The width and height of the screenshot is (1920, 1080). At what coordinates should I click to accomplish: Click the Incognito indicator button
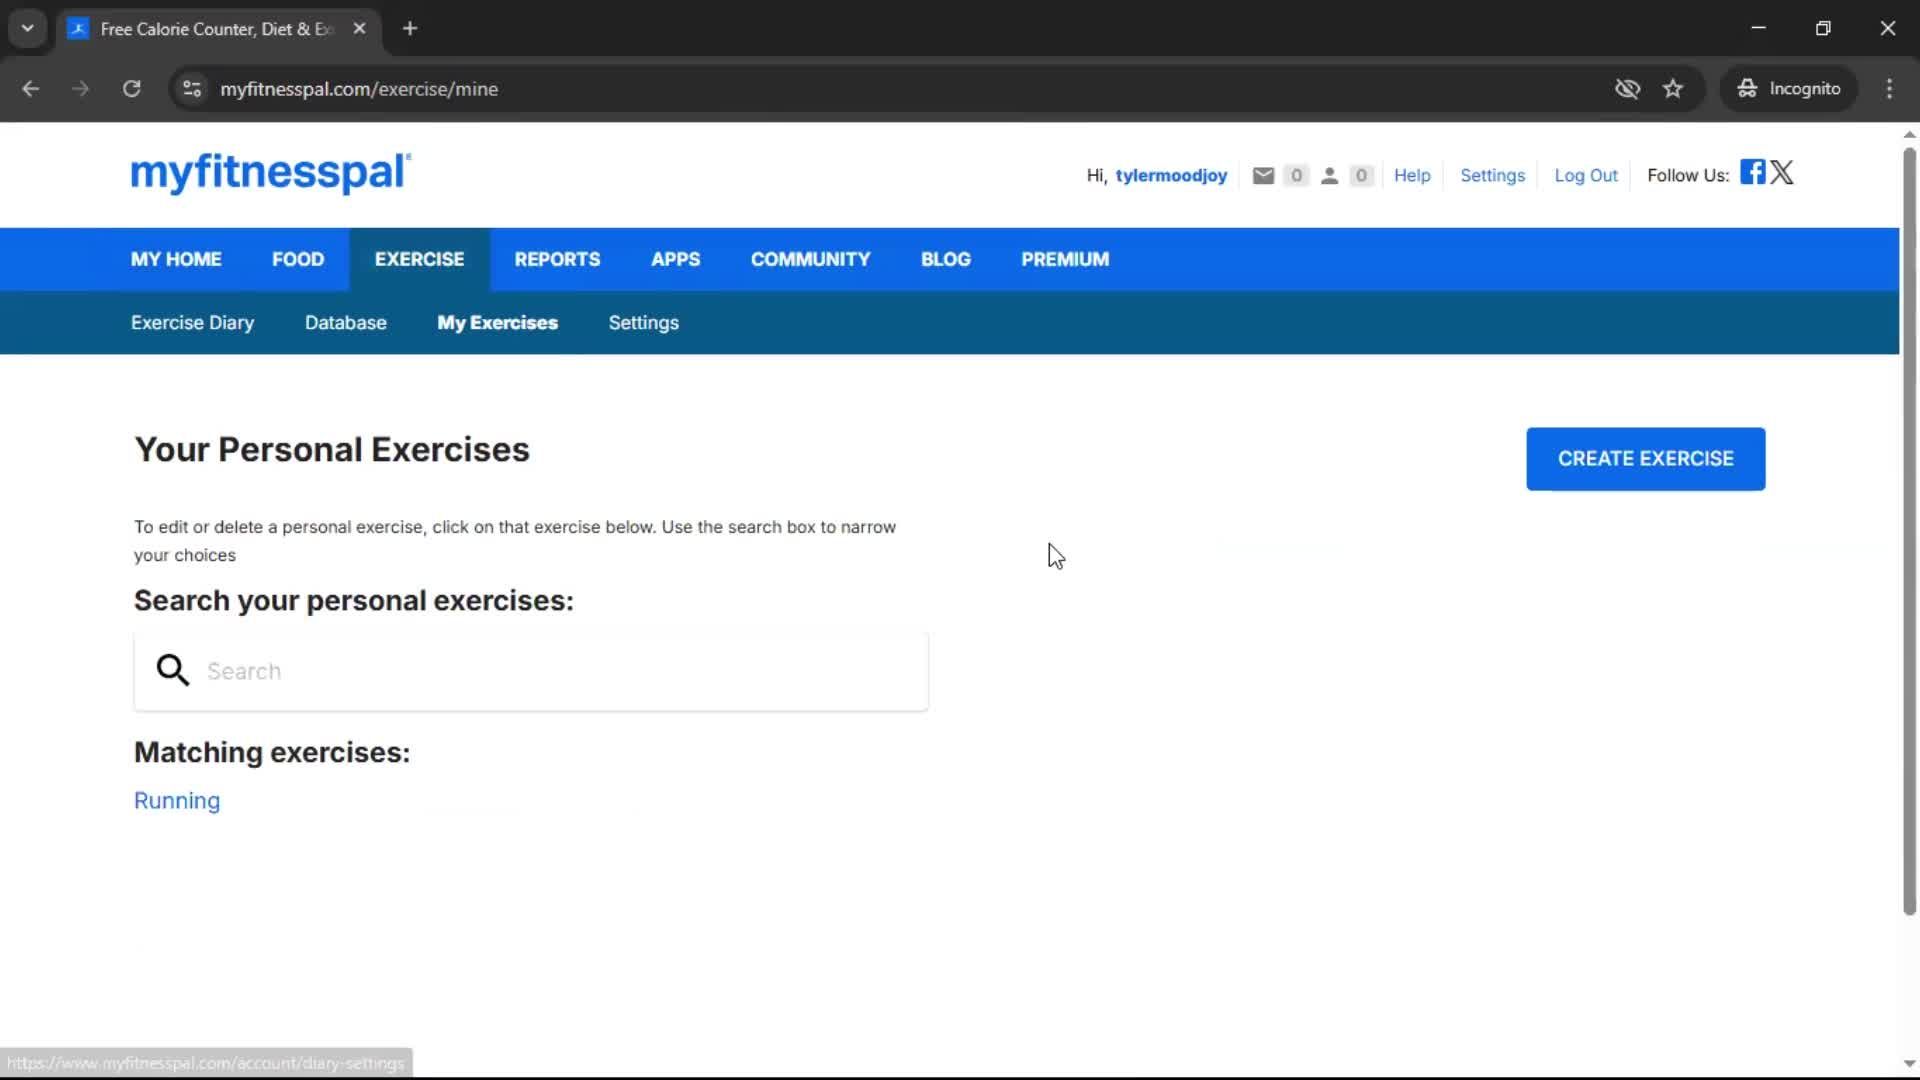click(1789, 89)
